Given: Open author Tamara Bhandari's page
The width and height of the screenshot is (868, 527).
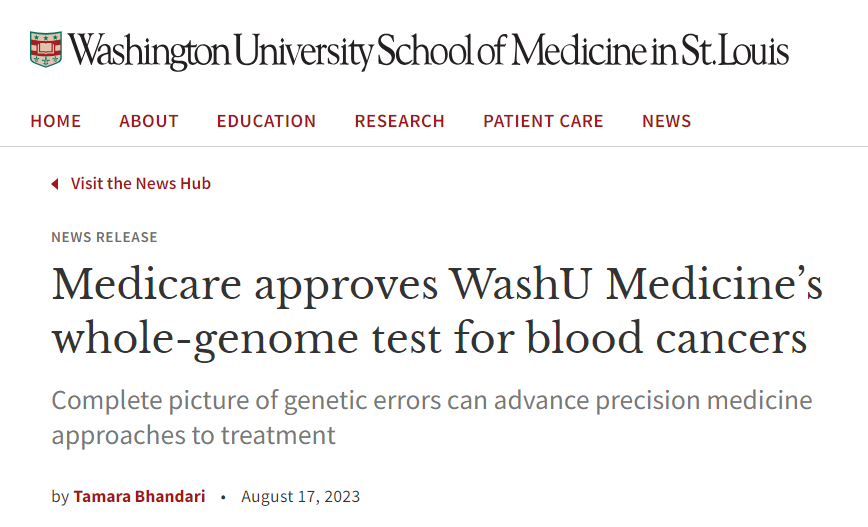Looking at the screenshot, I should click(x=139, y=496).
